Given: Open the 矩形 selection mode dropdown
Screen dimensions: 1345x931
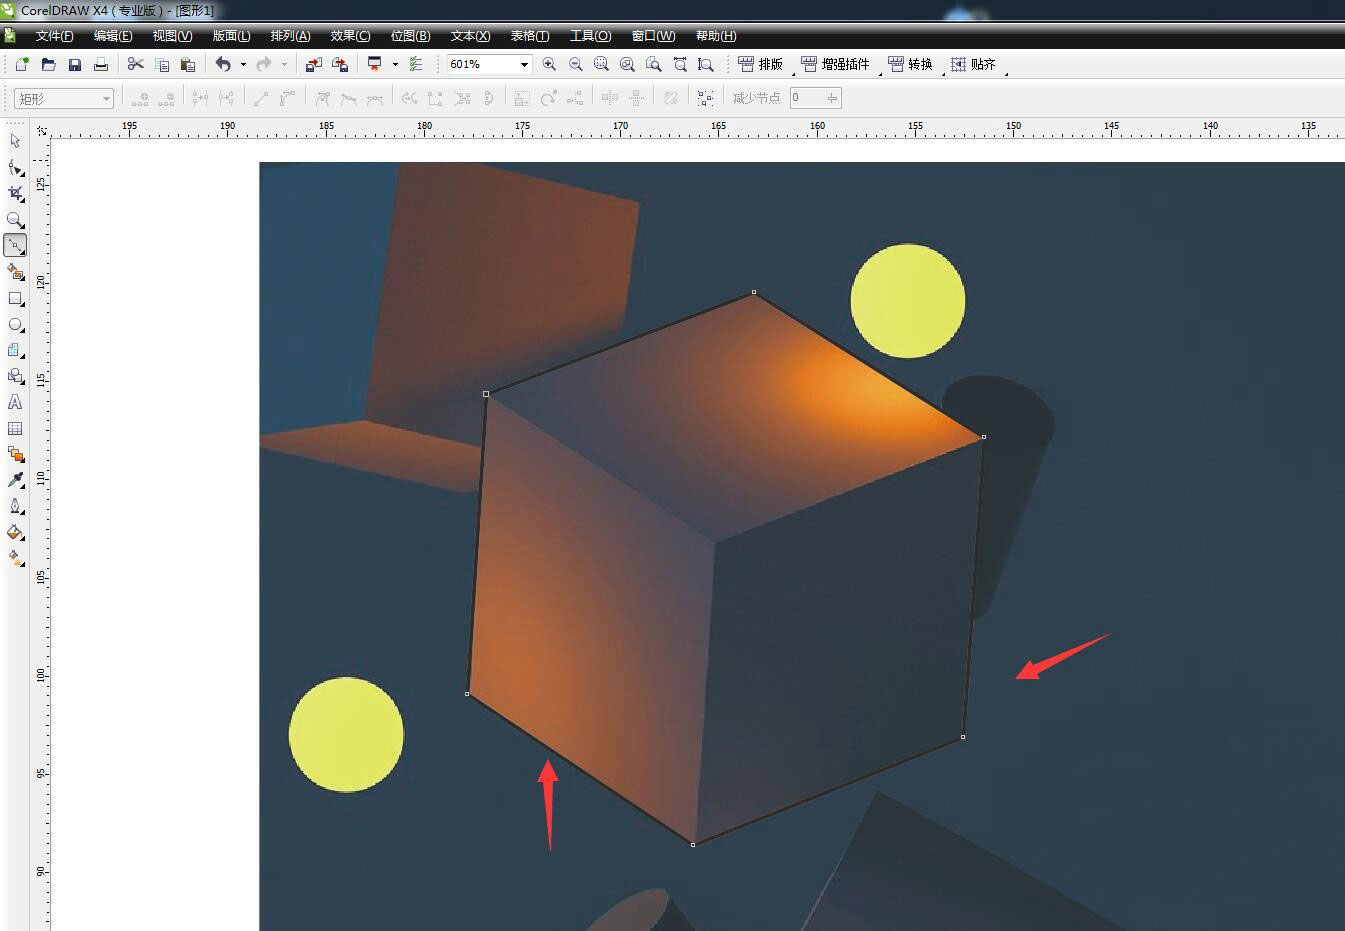Looking at the screenshot, I should [x=105, y=98].
